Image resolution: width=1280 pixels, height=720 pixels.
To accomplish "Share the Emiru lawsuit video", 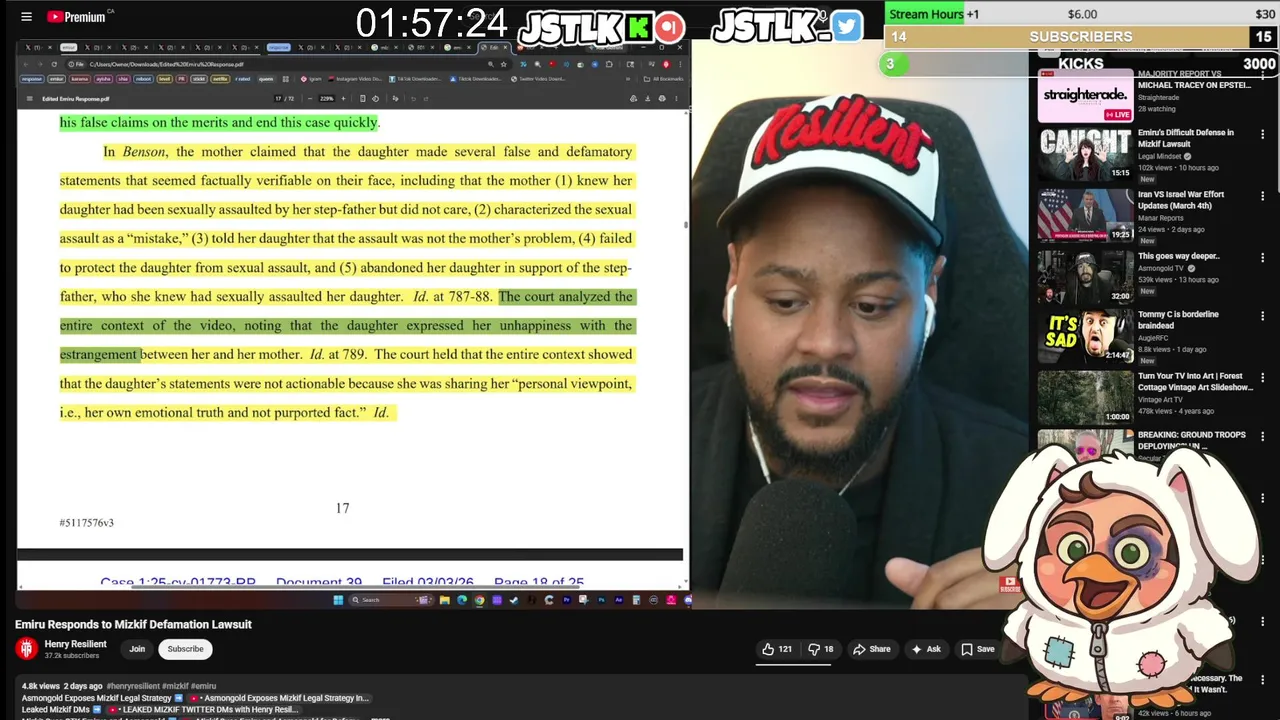I will (871, 649).
